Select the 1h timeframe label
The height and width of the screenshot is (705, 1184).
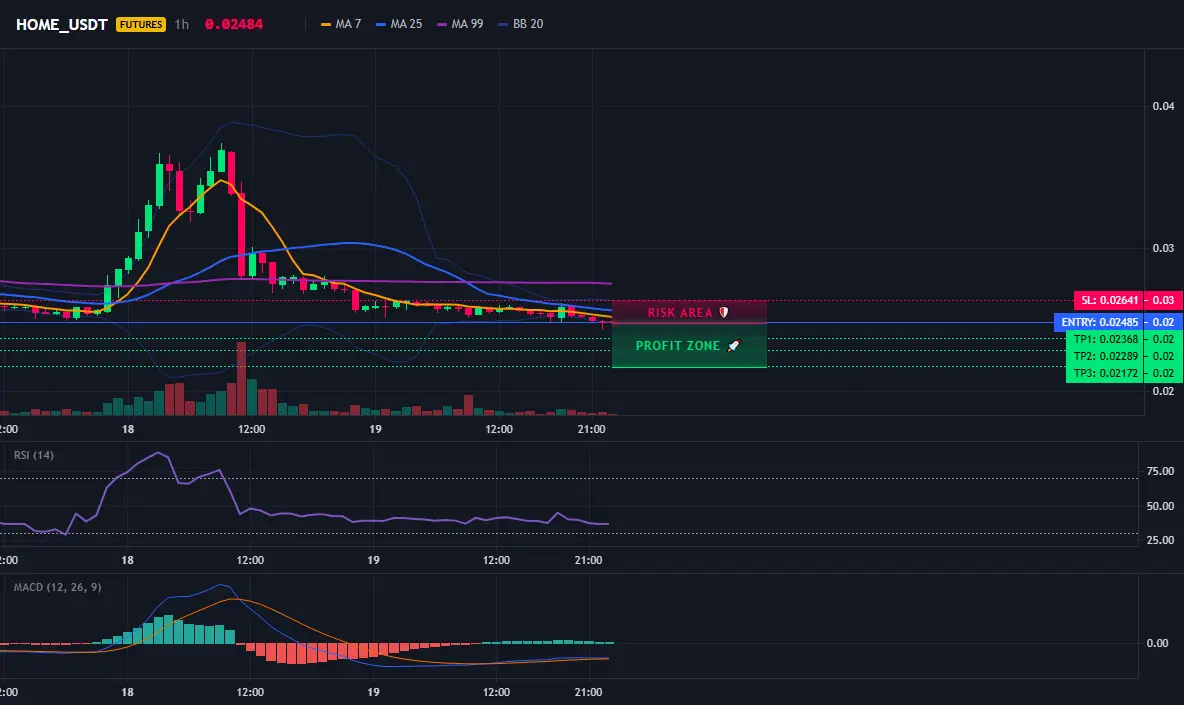pos(181,24)
